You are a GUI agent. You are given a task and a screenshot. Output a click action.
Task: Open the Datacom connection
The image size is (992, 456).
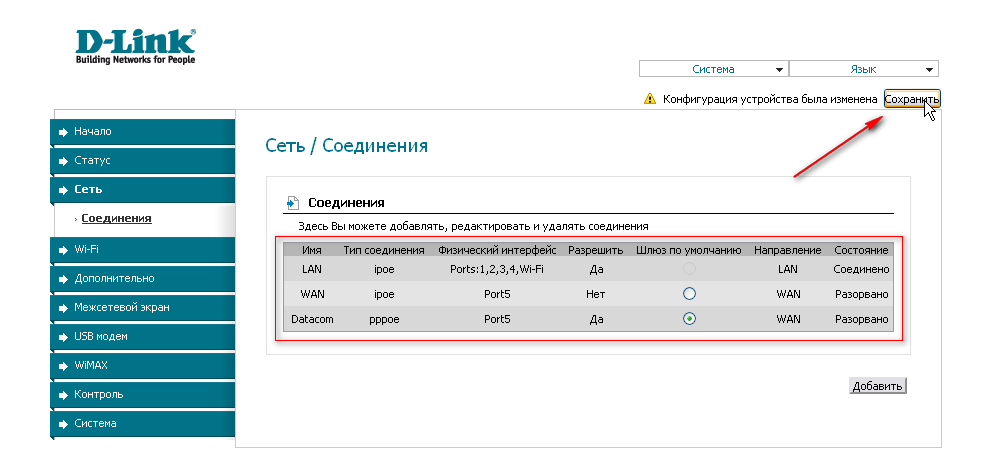[312, 319]
